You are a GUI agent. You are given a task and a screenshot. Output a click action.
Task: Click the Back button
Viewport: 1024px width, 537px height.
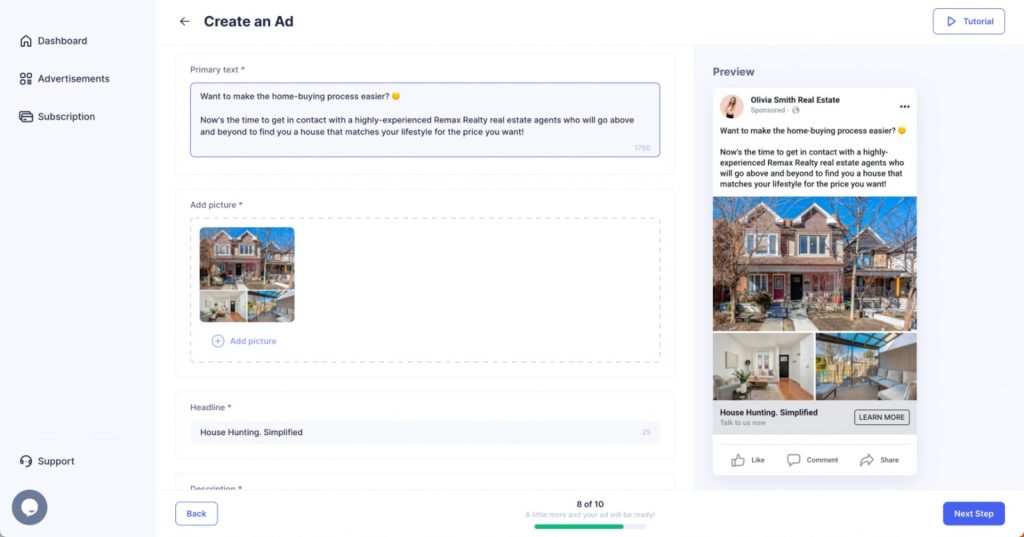(197, 513)
